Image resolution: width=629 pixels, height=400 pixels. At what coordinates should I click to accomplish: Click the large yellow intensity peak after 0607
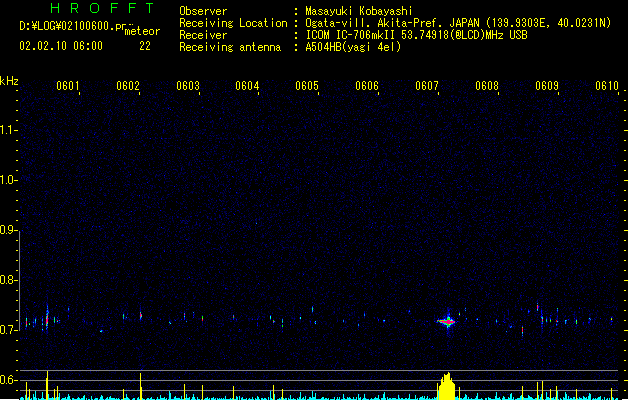446,386
